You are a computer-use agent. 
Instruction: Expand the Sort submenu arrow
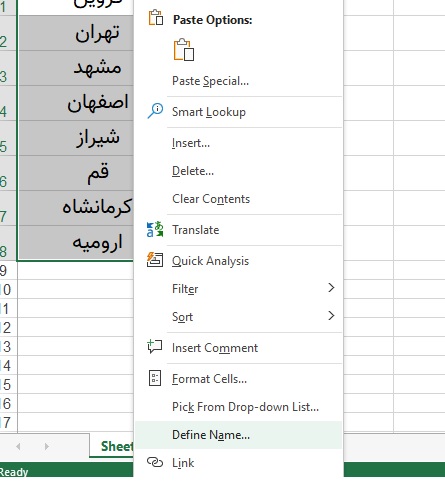(331, 316)
